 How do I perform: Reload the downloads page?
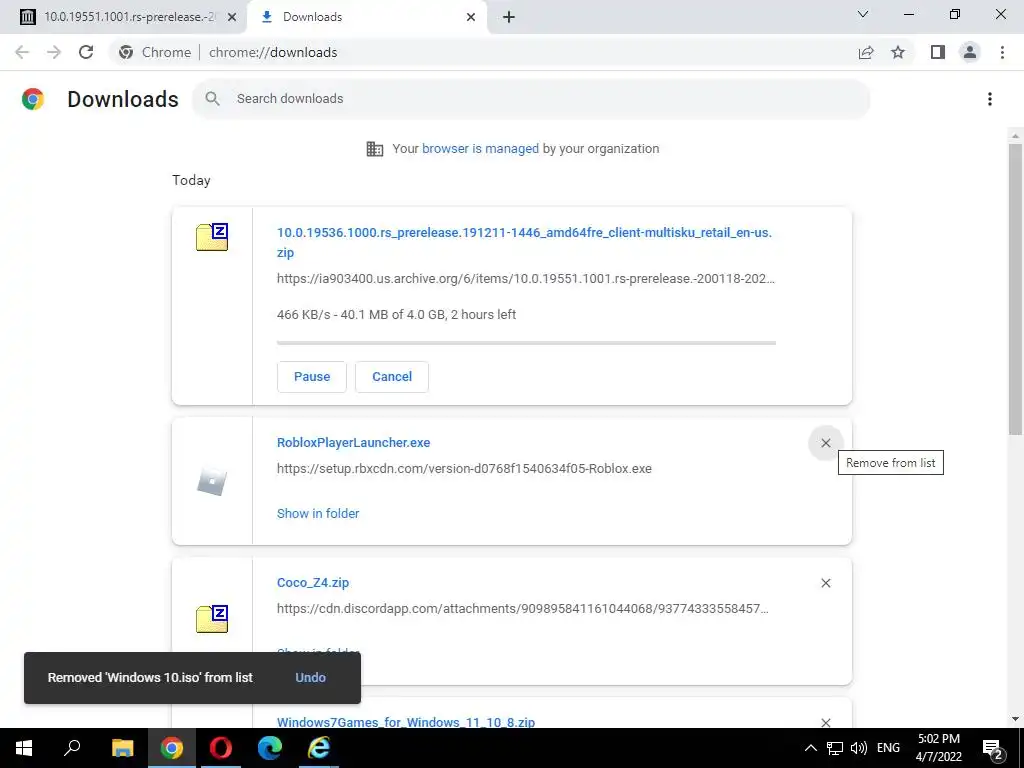(86, 52)
